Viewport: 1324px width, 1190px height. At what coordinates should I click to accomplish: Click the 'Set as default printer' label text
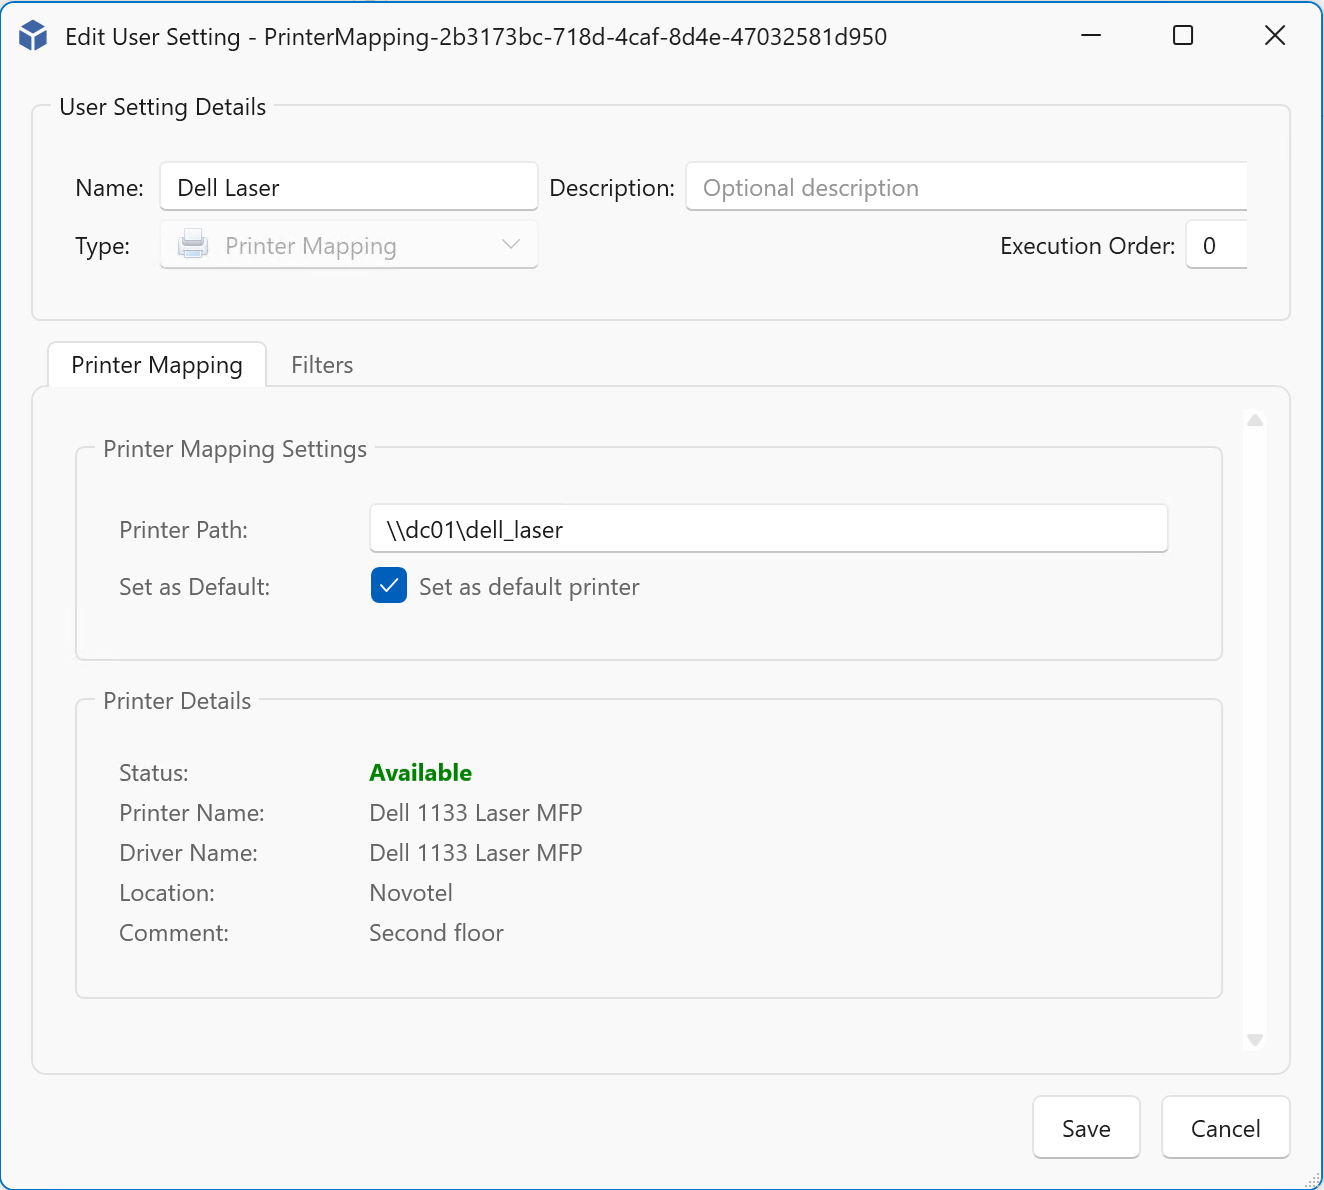[x=529, y=587]
